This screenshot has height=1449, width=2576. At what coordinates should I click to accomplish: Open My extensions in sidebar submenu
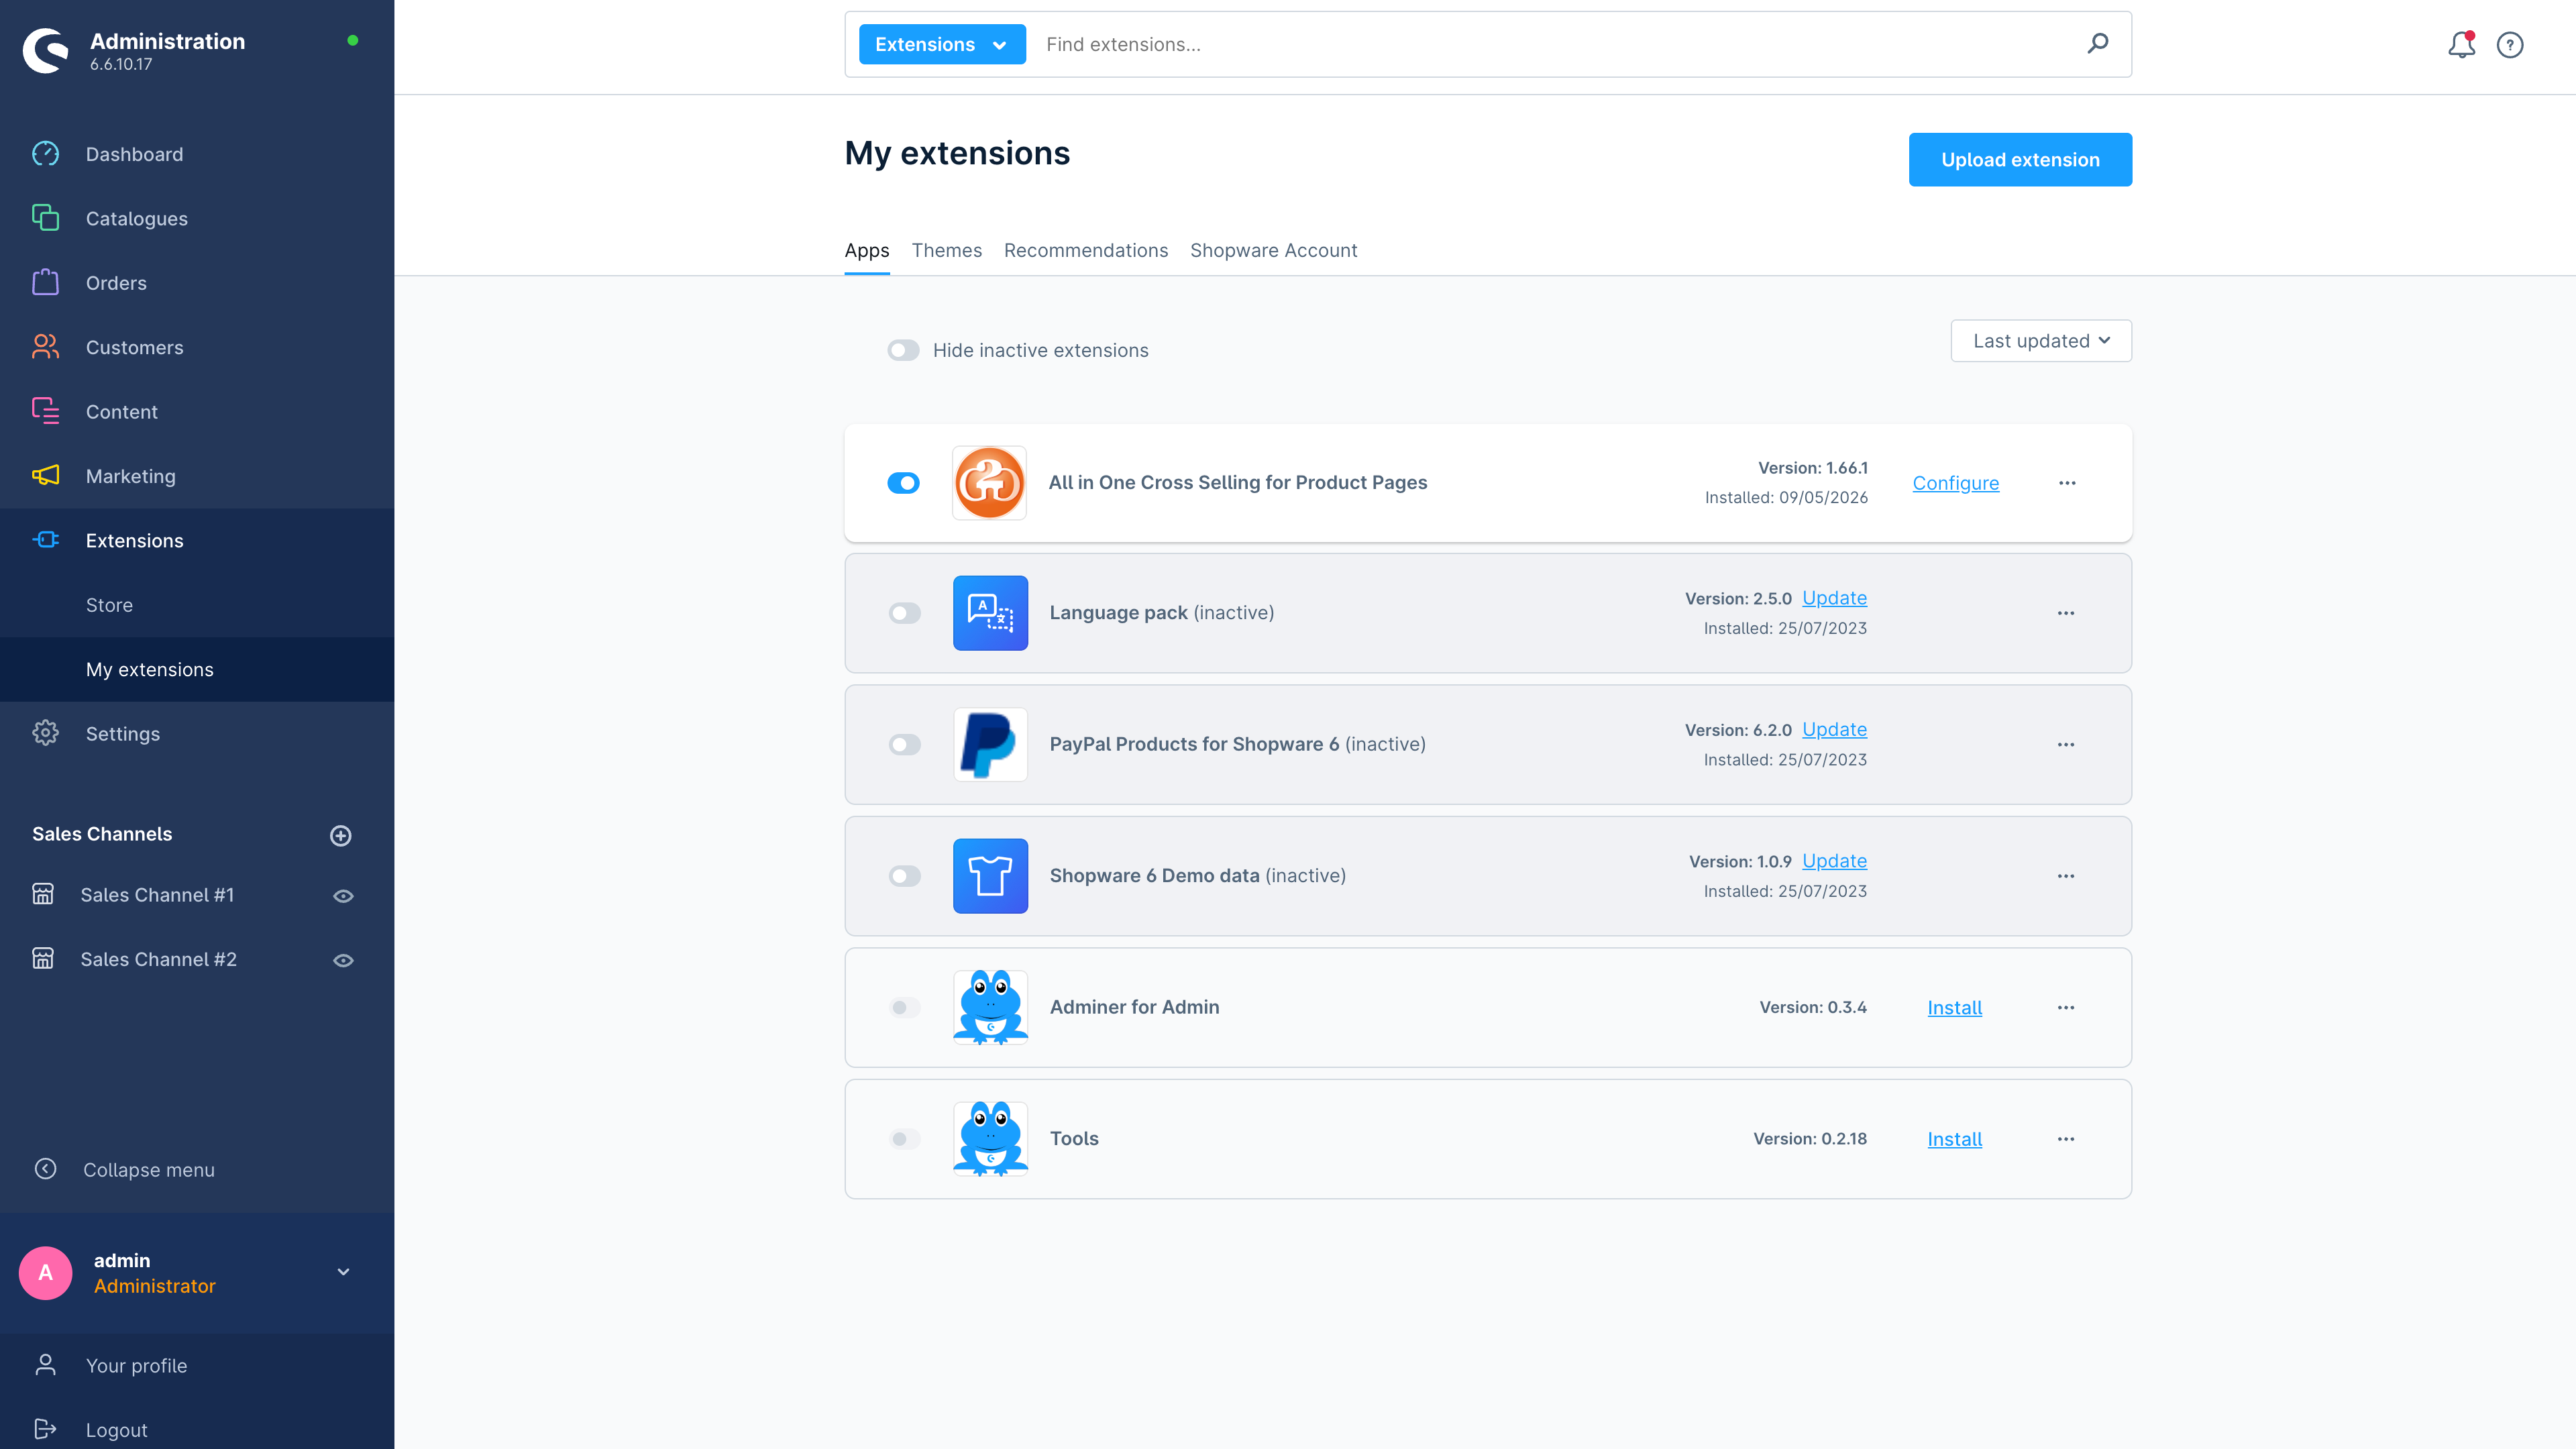coord(197,669)
